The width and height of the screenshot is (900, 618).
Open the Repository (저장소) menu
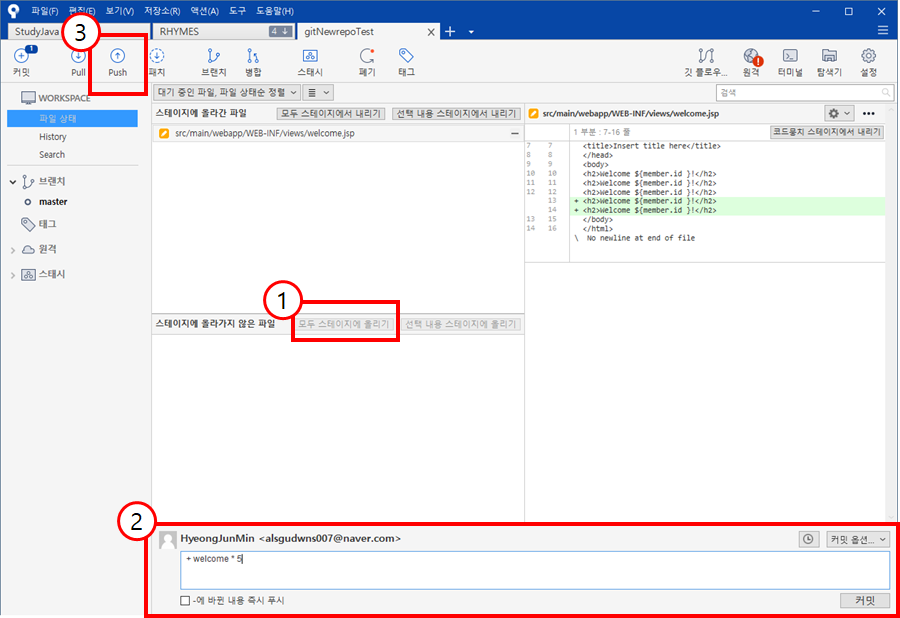(162, 11)
